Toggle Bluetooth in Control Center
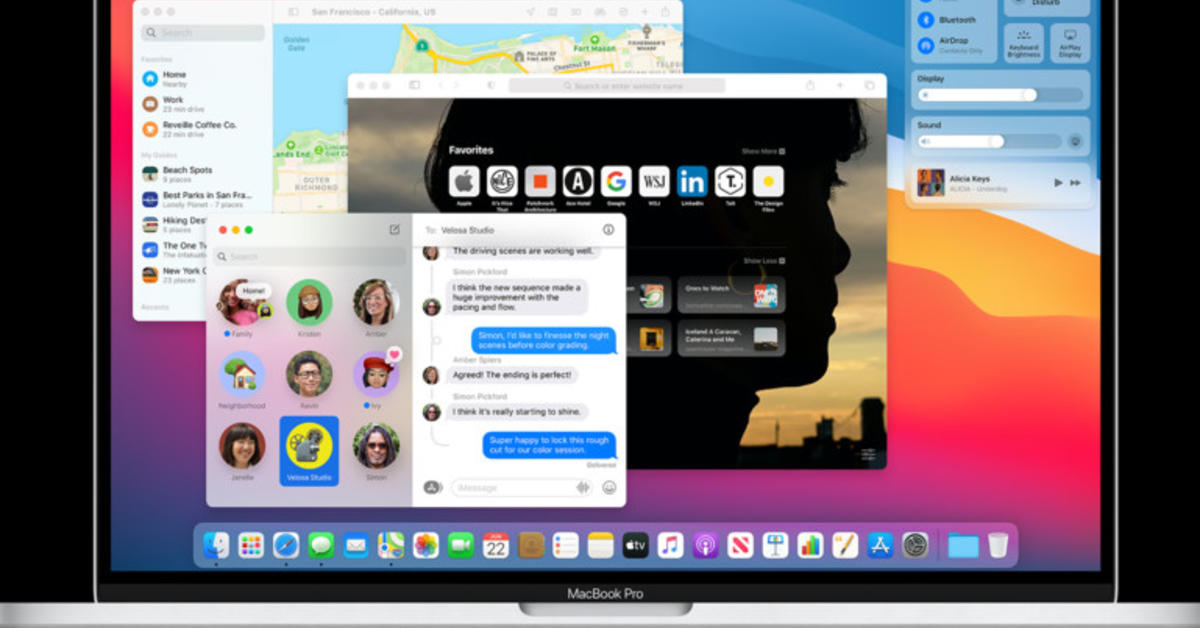Image resolution: width=1200 pixels, height=628 pixels. point(926,20)
